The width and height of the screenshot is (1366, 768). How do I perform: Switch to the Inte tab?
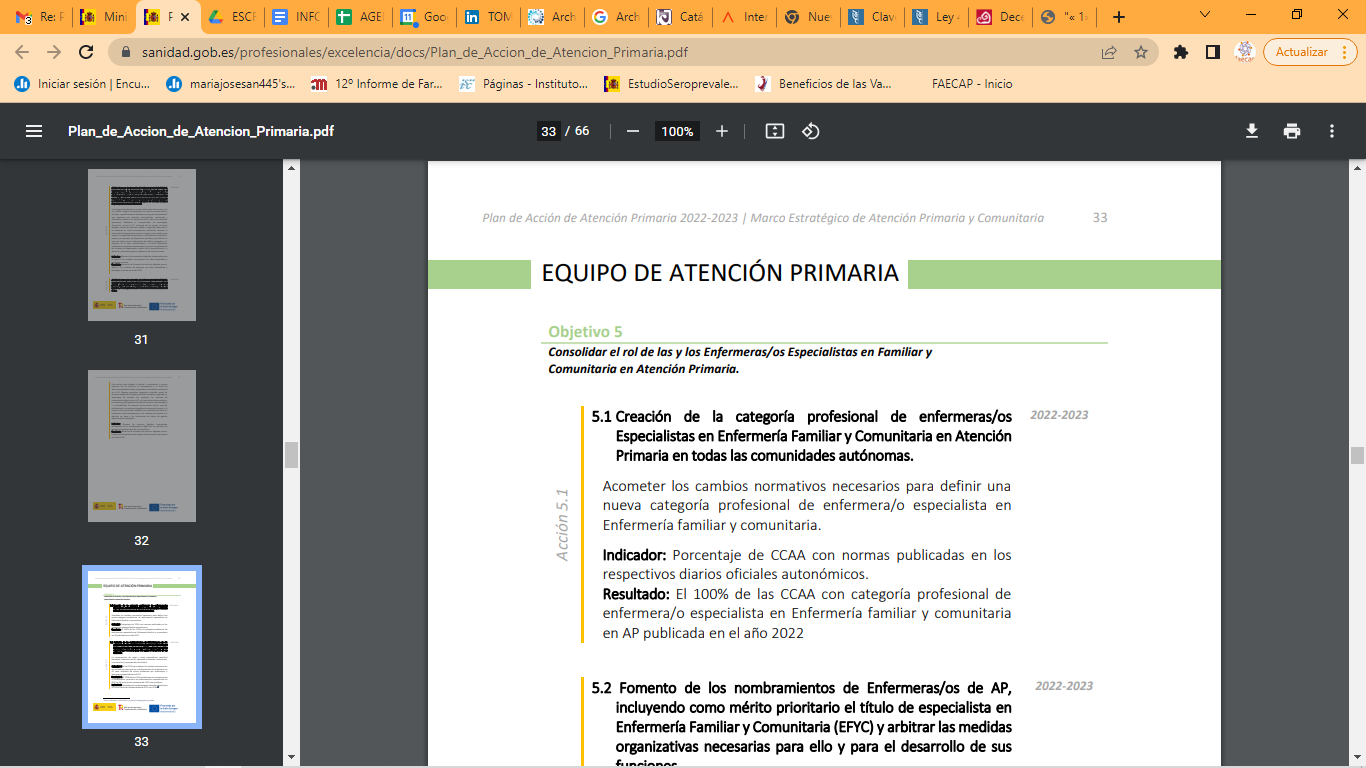[743, 17]
